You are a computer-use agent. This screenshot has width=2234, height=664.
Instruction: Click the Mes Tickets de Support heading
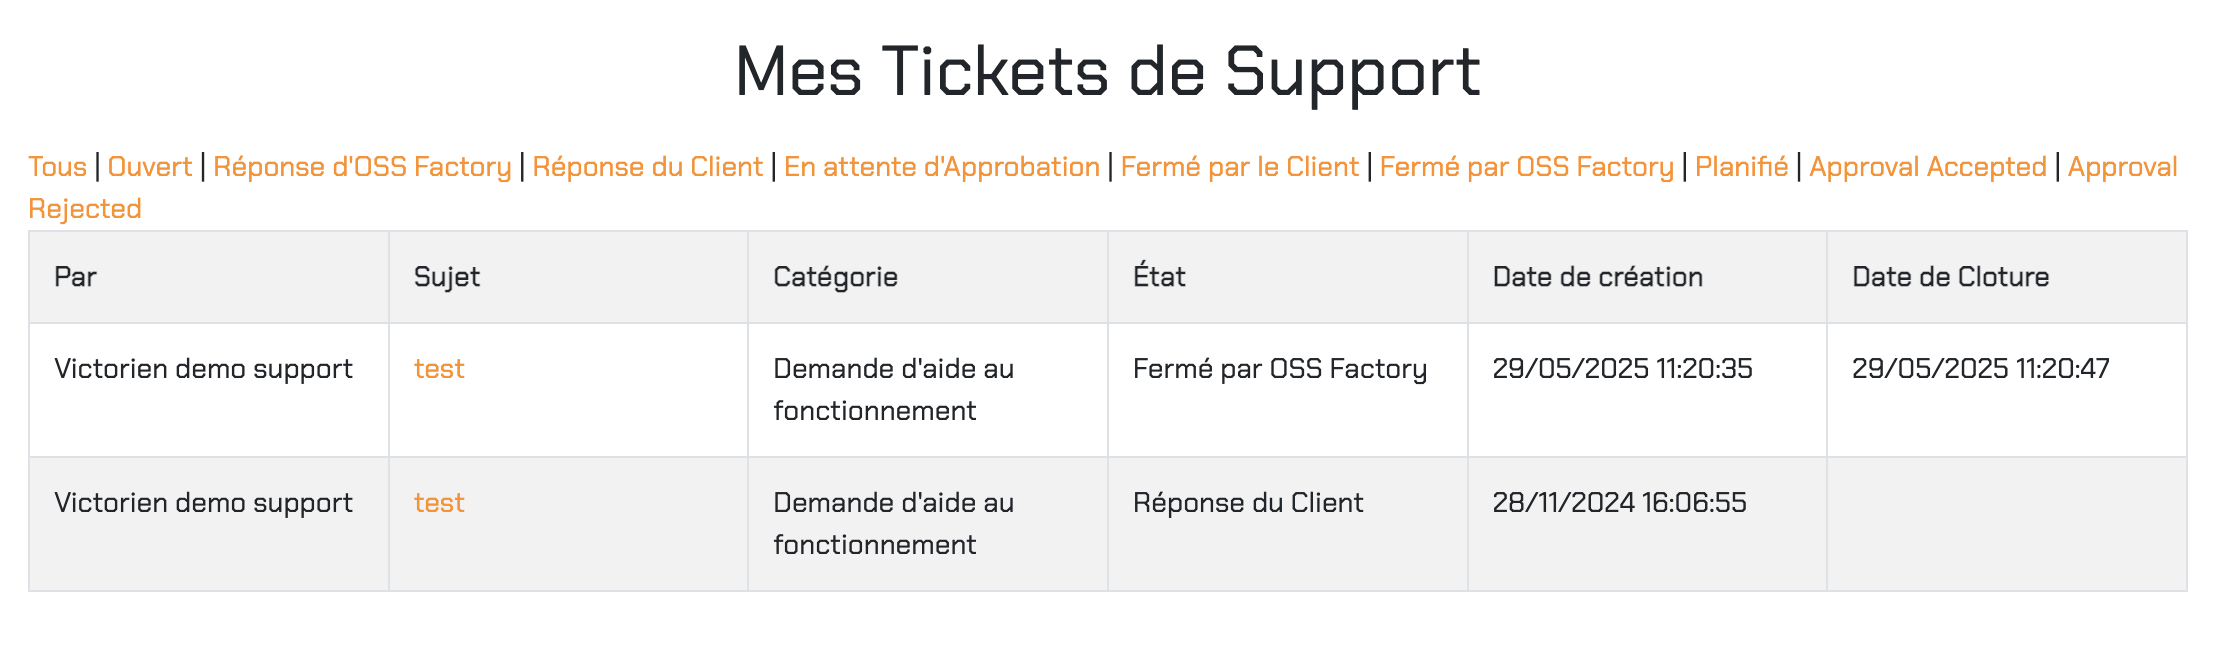pyautogui.click(x=1108, y=72)
